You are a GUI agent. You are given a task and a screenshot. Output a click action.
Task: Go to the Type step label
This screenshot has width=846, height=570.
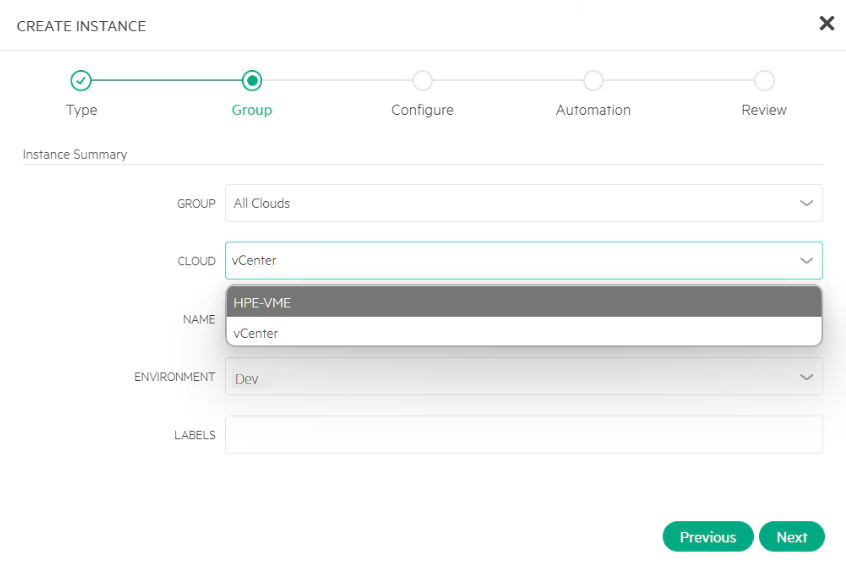point(81,110)
